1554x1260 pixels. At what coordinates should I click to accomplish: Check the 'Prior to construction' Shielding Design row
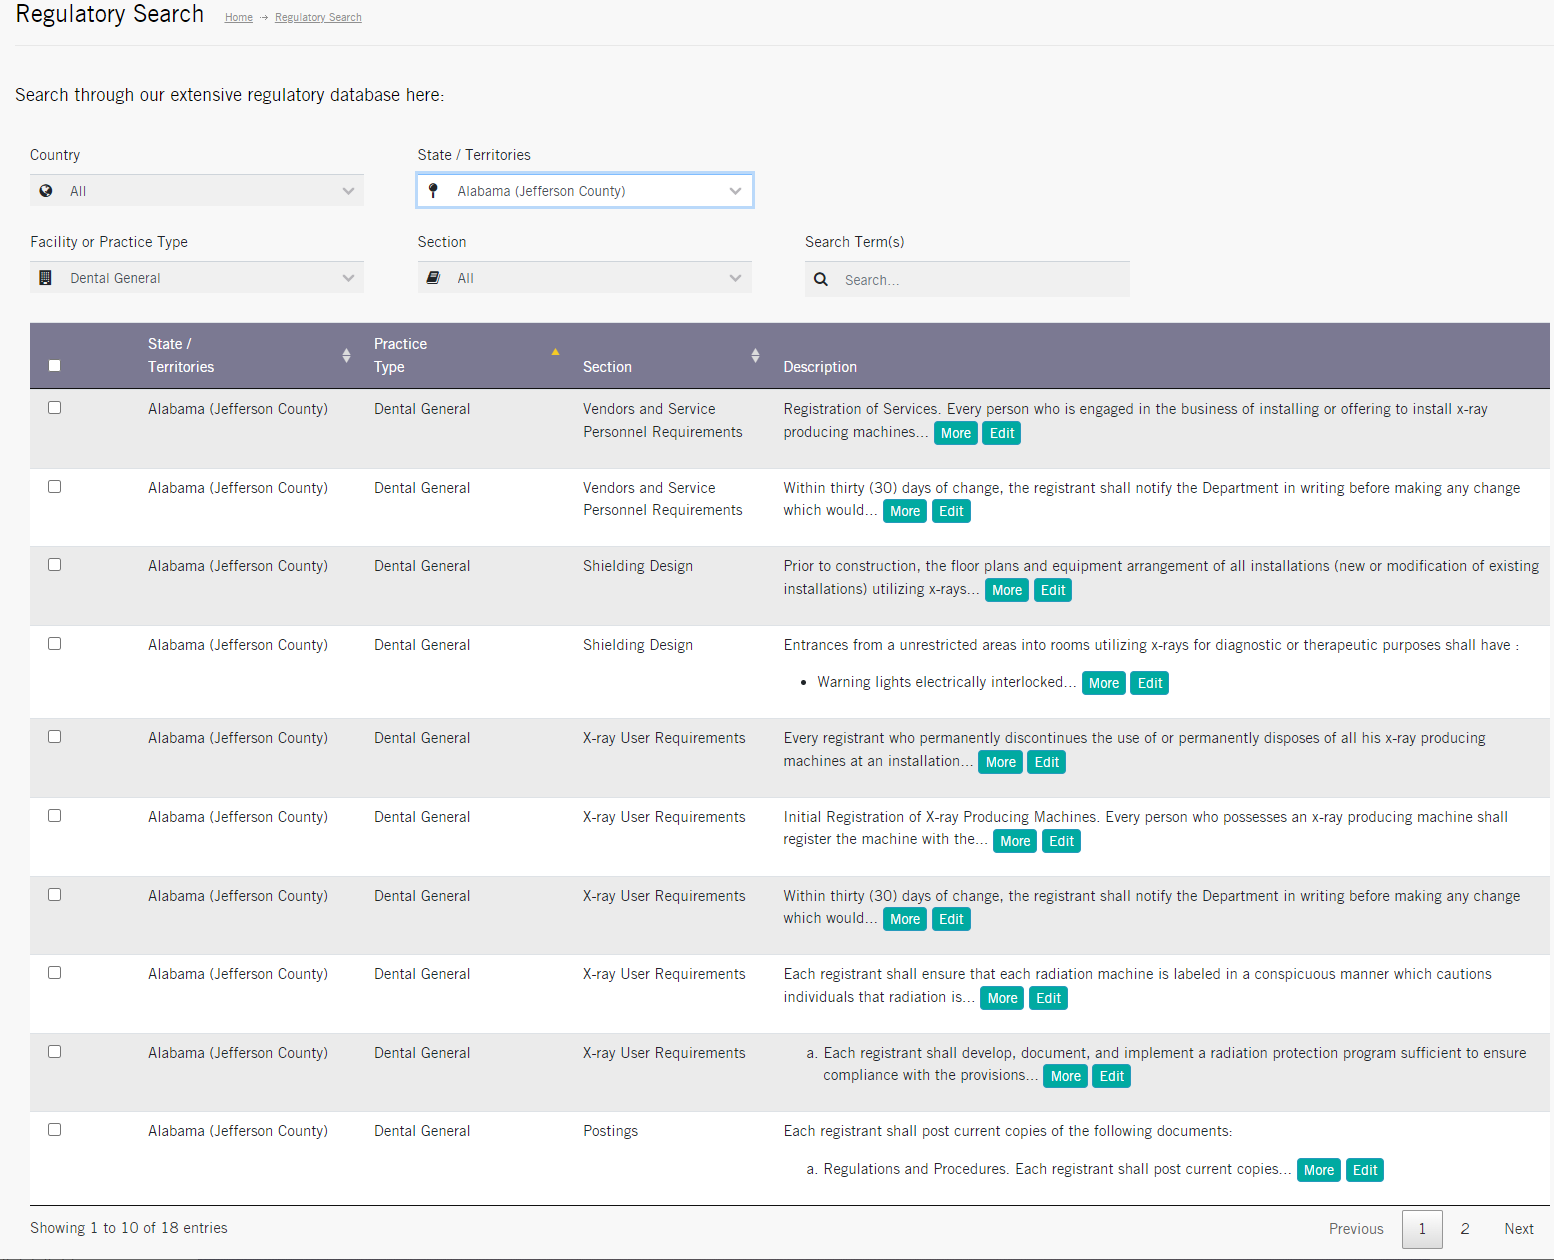point(55,565)
